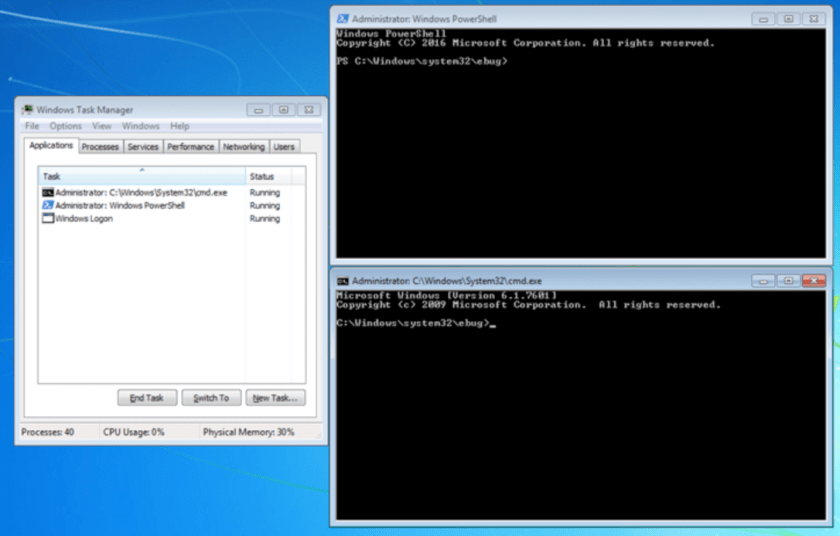Switch to the Services tab
The image size is (840, 536).
143,147
